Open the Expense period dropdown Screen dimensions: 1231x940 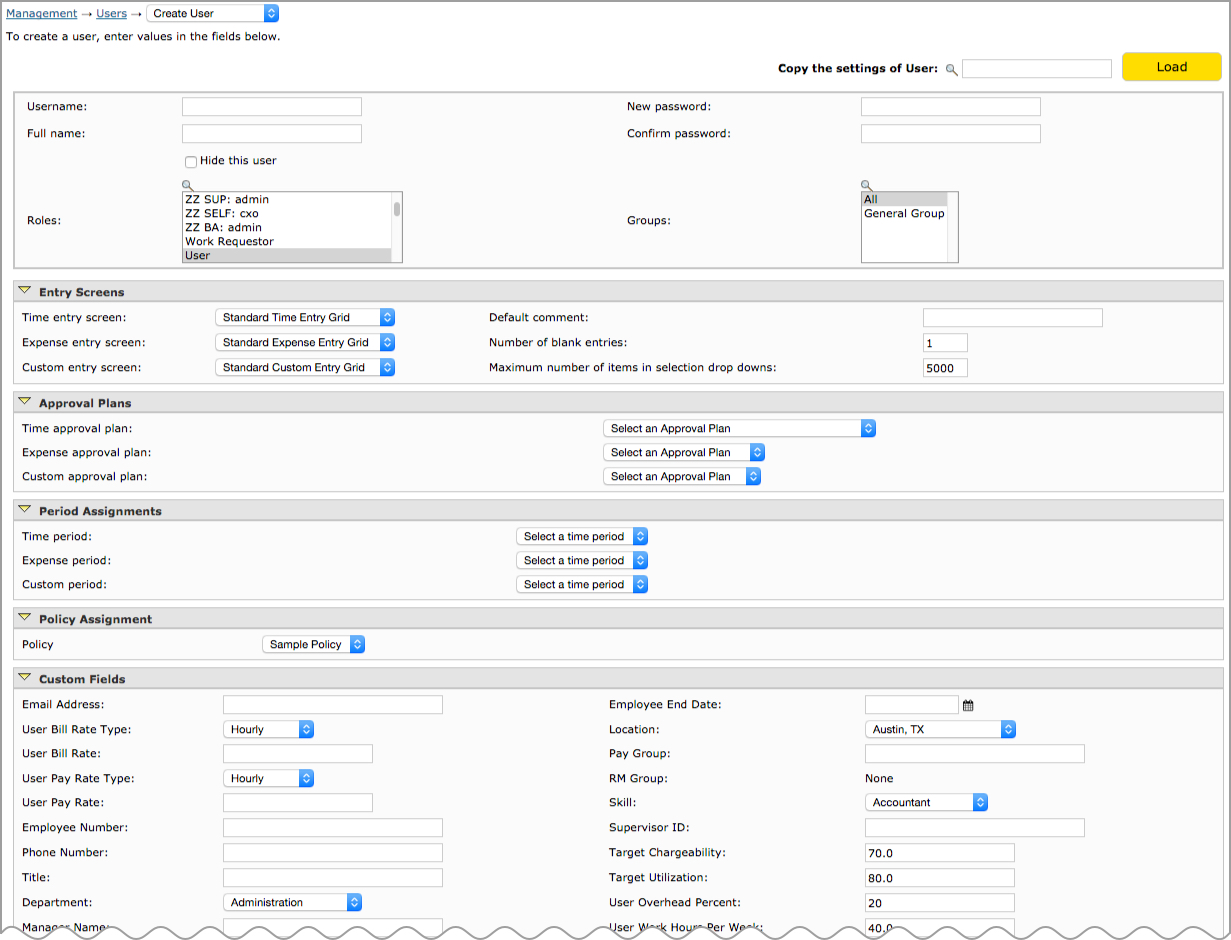582,560
